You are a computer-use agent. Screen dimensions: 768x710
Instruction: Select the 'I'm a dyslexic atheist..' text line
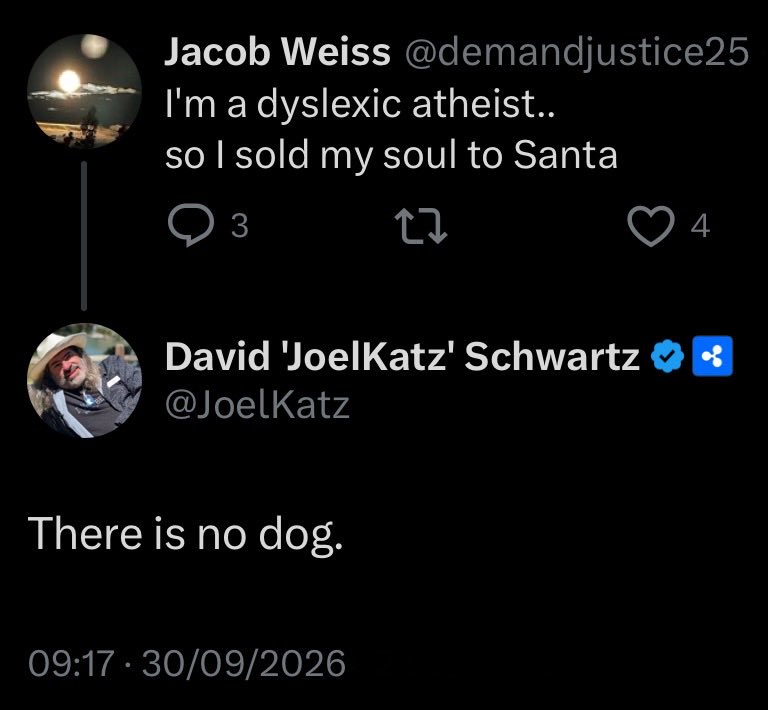[360, 104]
